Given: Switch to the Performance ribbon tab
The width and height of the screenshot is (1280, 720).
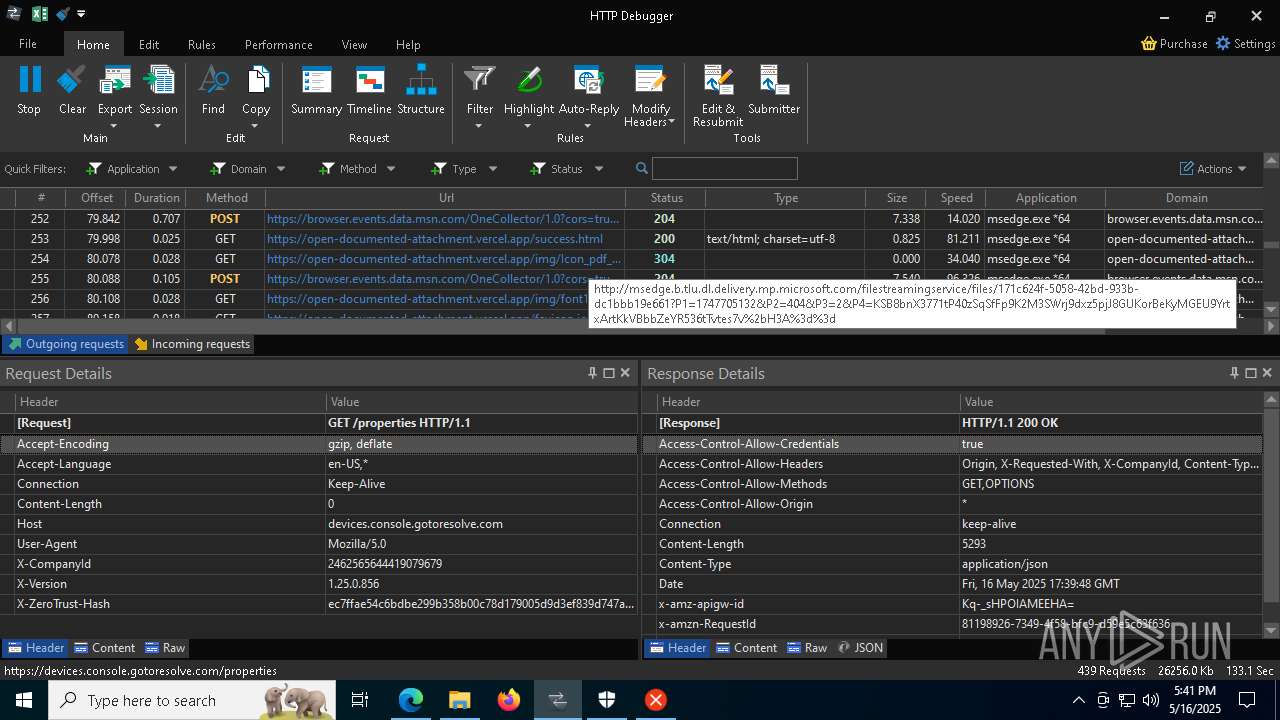Looking at the screenshot, I should pyautogui.click(x=278, y=44).
